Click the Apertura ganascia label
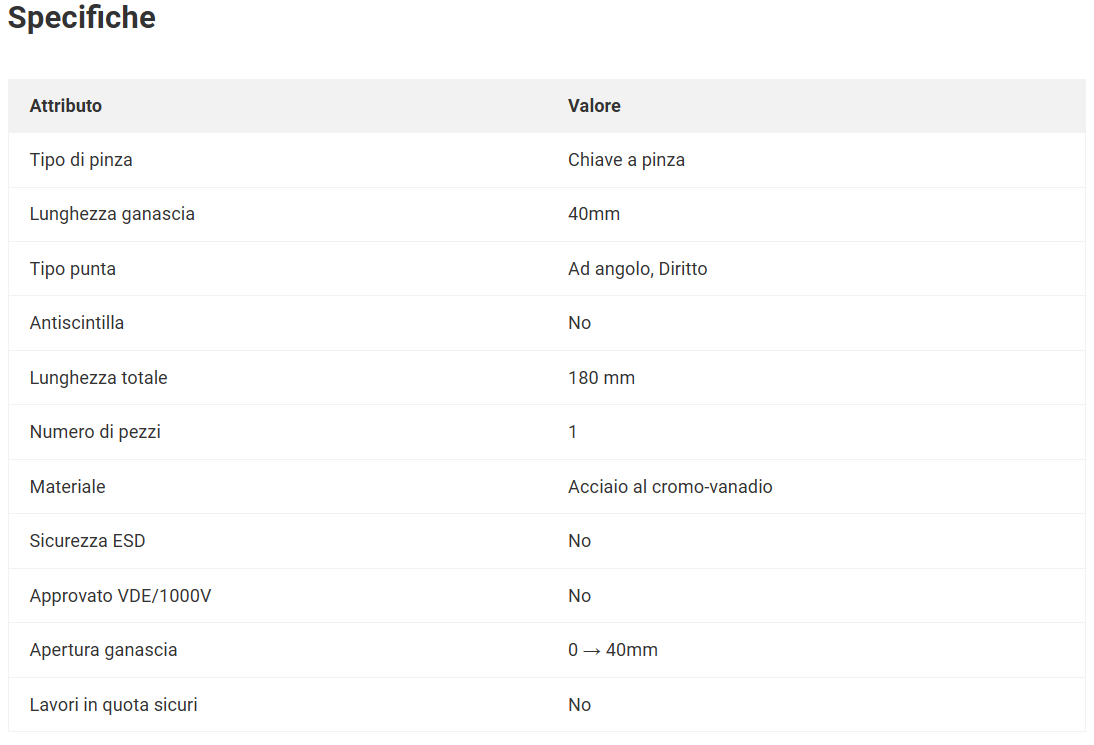Screen dimensions: 1094x745 coord(103,650)
